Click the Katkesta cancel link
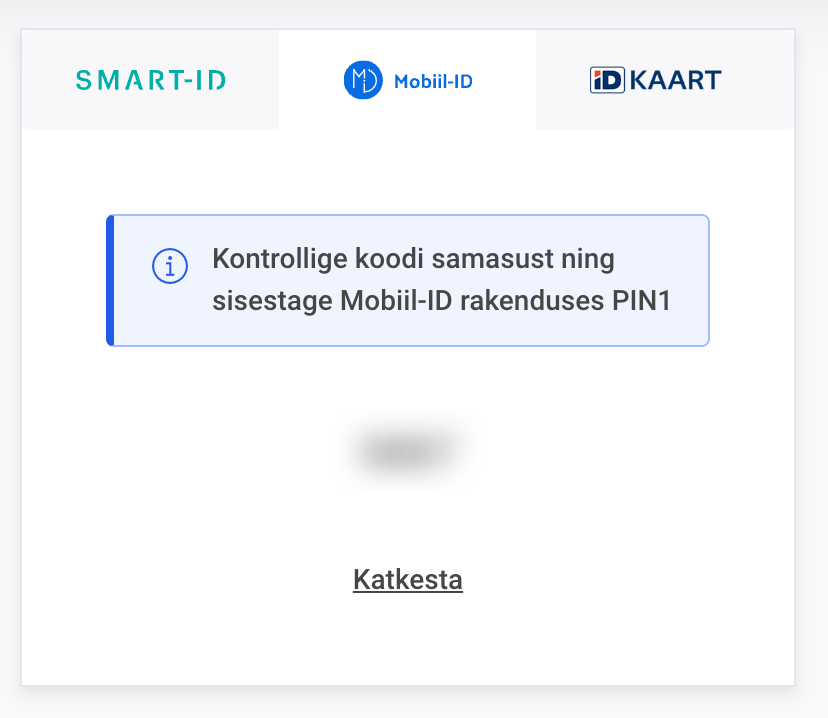Viewport: 828px width, 718px height. point(408,580)
